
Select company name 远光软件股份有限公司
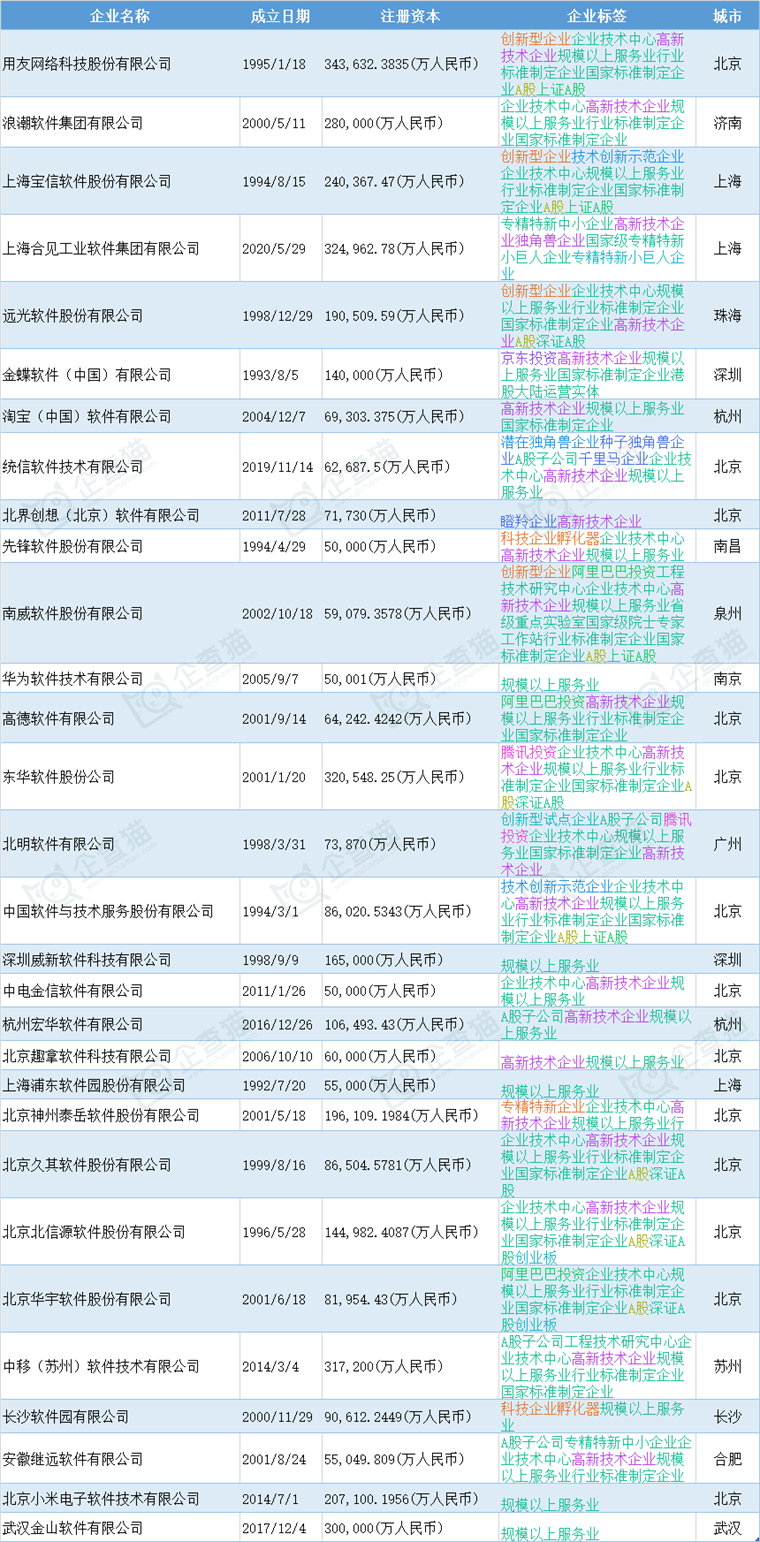click(73, 315)
